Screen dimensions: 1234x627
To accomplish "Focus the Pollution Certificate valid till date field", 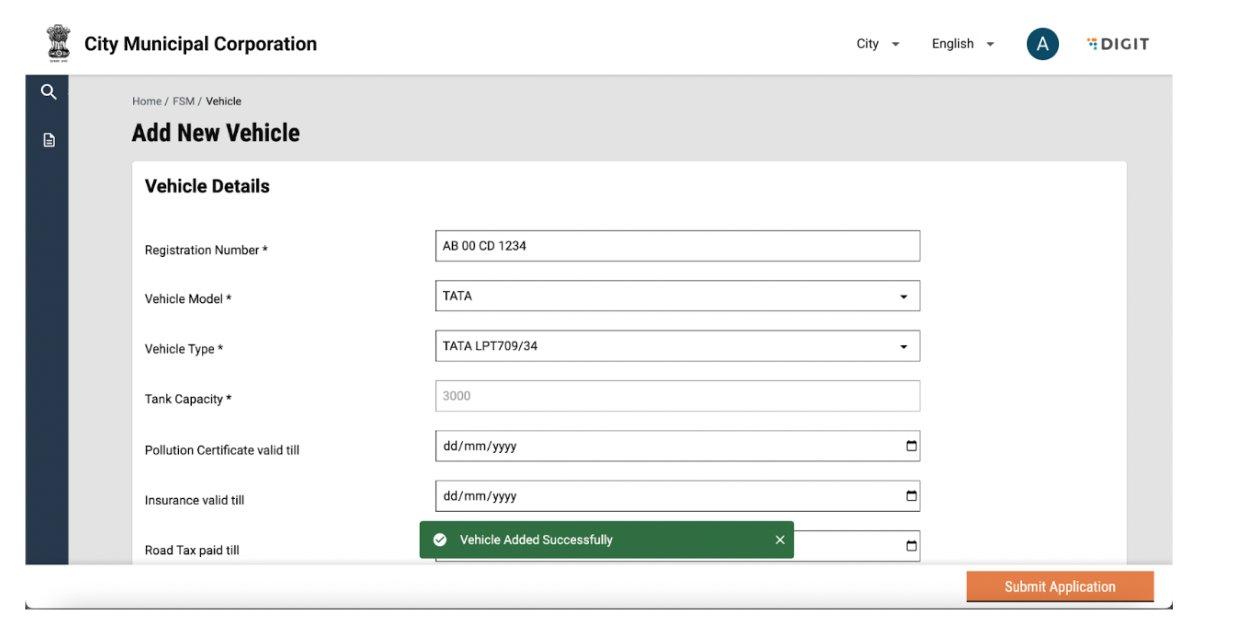I will pyautogui.click(x=660, y=446).
